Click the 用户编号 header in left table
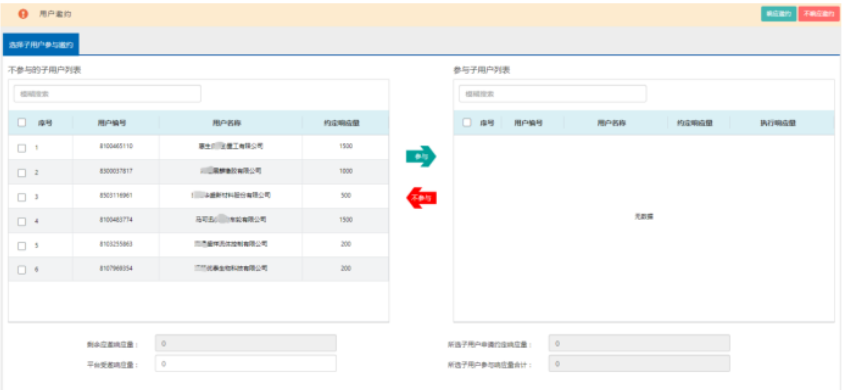 click(x=112, y=123)
